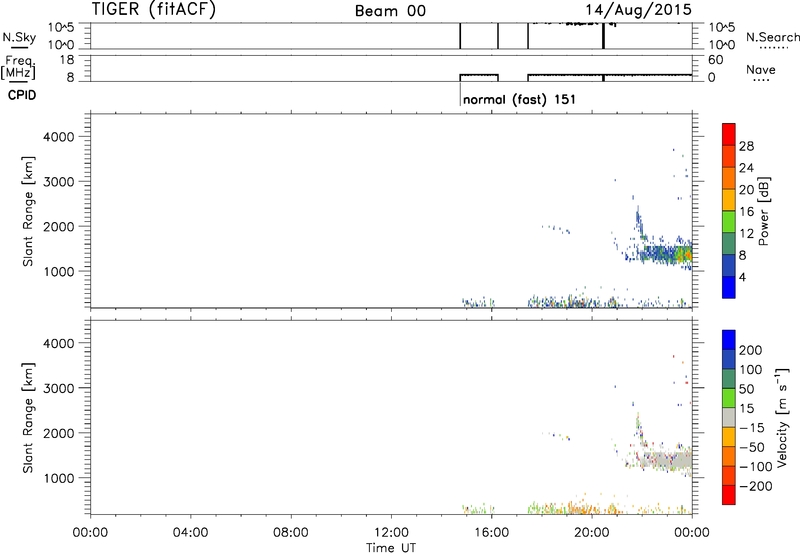Click '2000' tick on Velocity panel
This screenshot has height=554, width=800.
(x=59, y=433)
